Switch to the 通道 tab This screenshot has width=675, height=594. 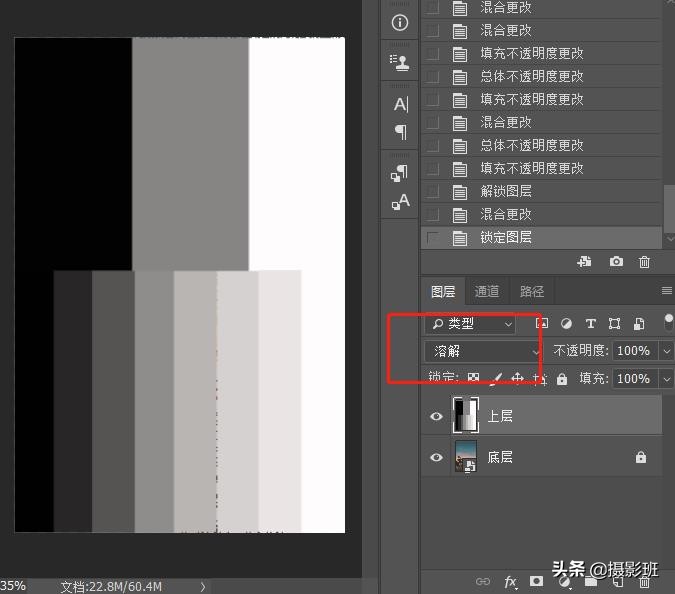(x=487, y=291)
